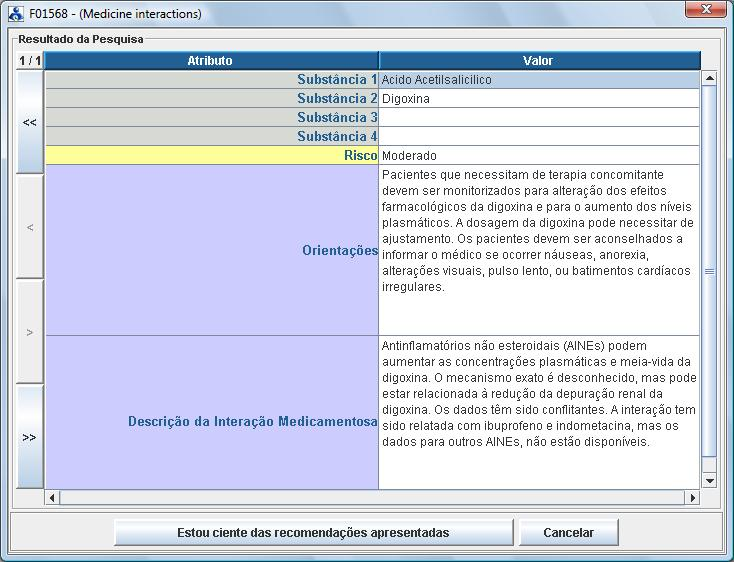Click the window title 'F01568 - (Medicine interactions)'

[115, 14]
